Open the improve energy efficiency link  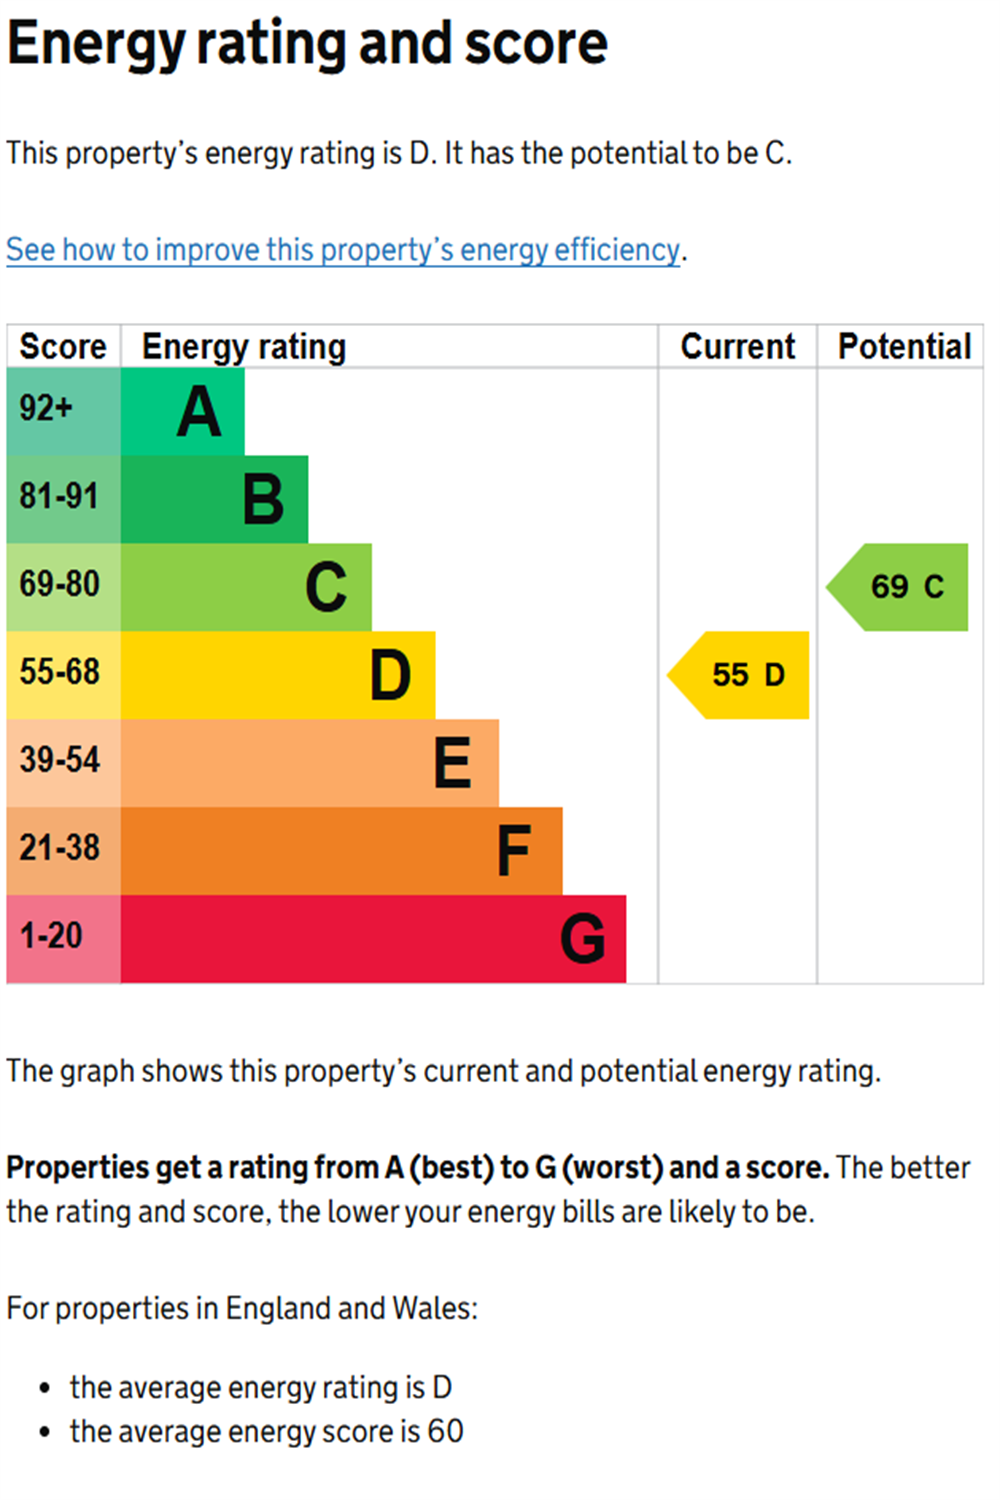[x=343, y=250]
